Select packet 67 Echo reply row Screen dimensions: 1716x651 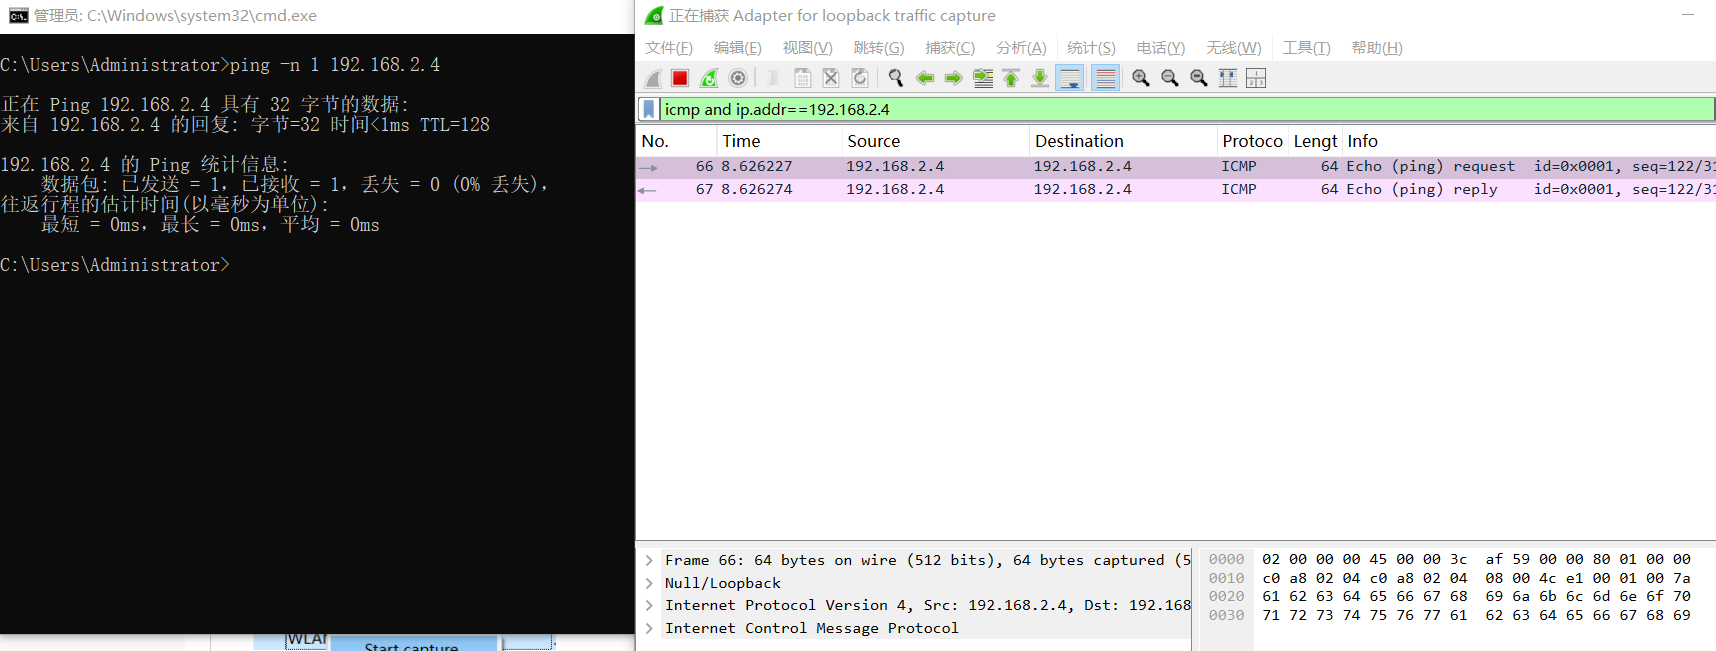tap(1176, 190)
